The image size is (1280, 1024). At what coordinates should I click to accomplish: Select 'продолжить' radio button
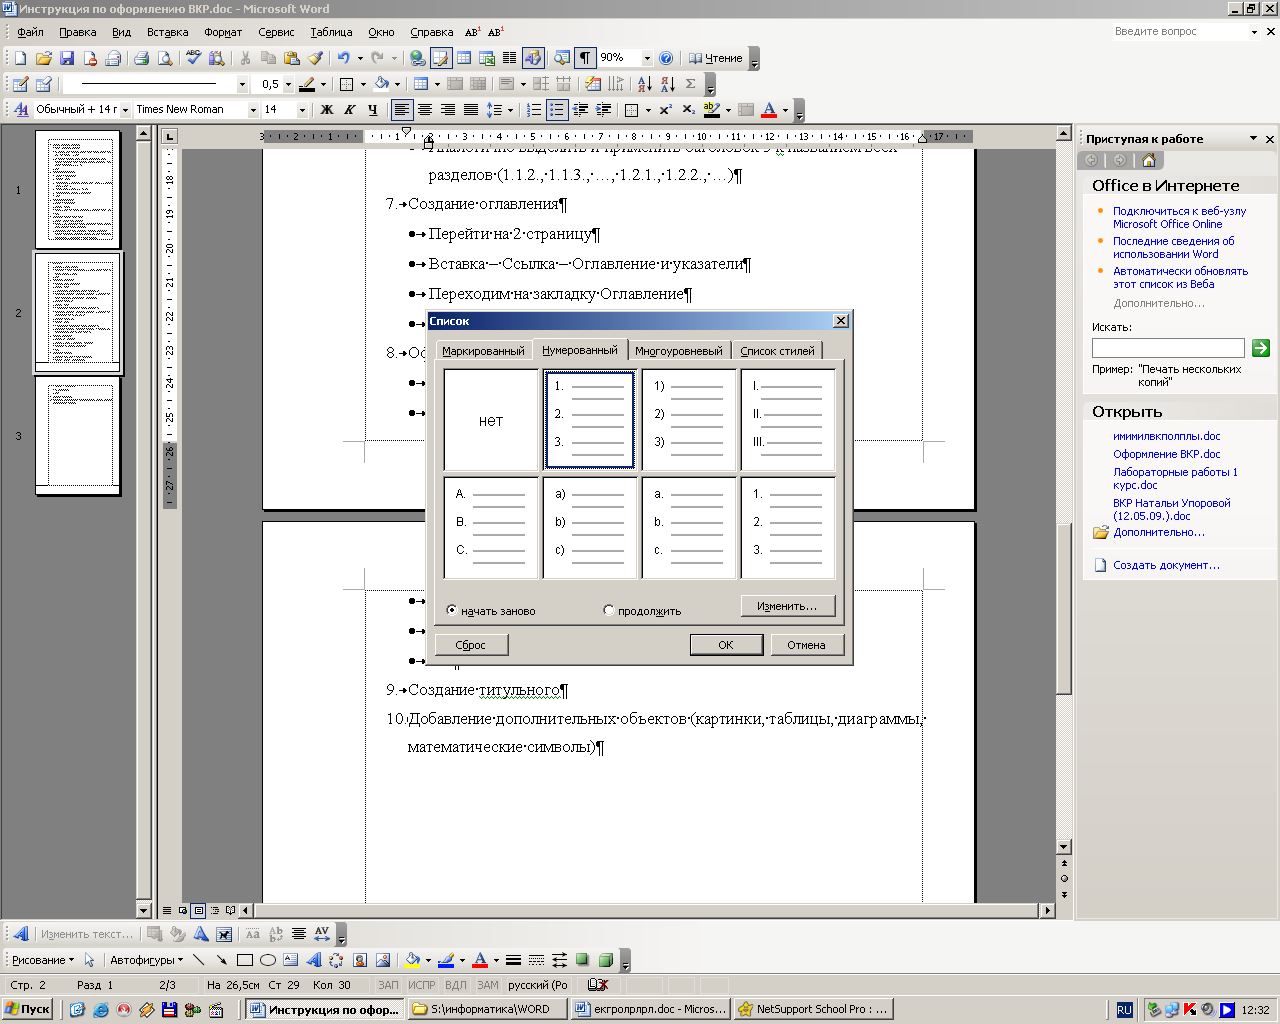pyautogui.click(x=609, y=610)
